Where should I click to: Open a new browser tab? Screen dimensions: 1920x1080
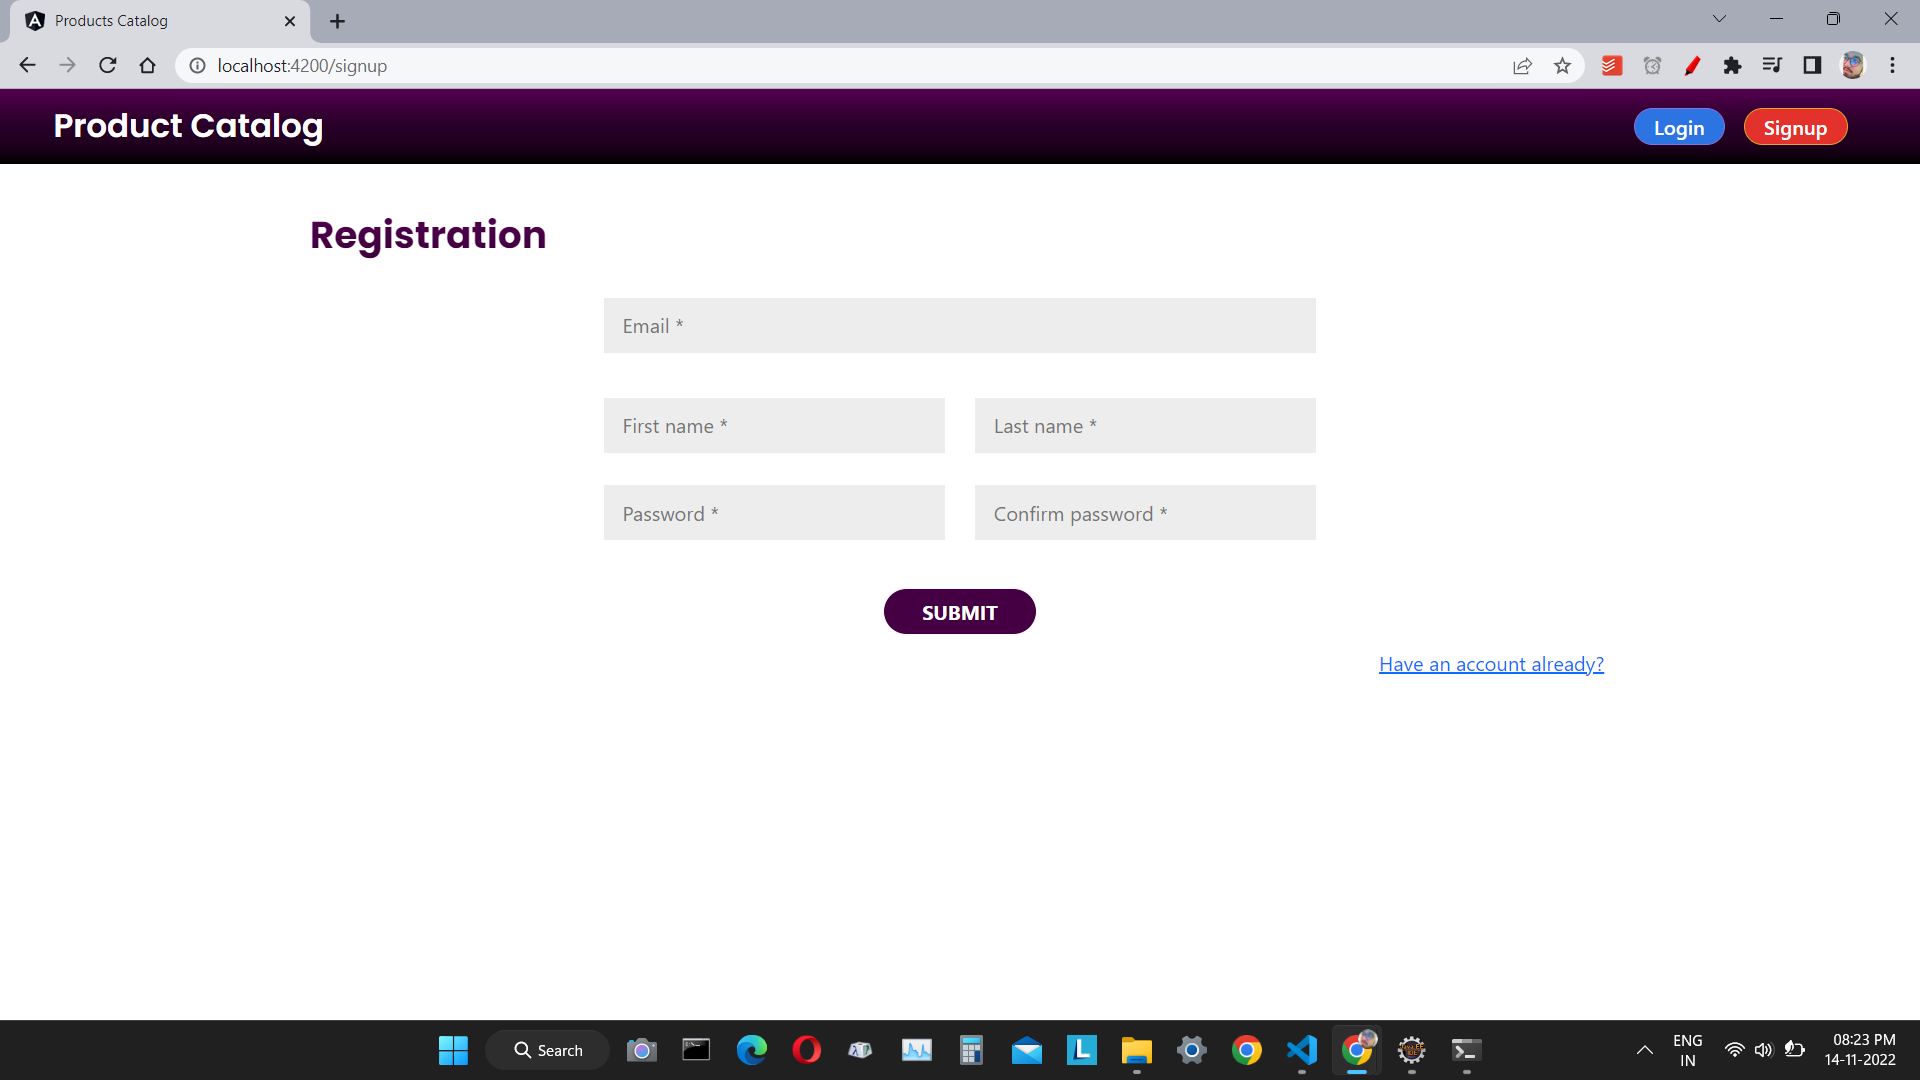click(x=337, y=21)
